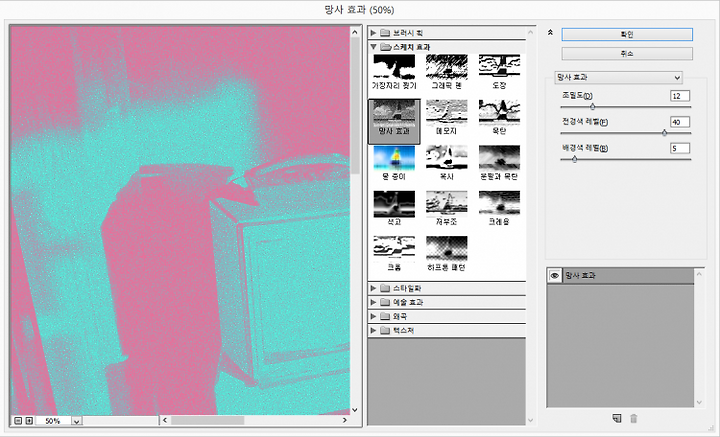Image resolution: width=720 pixels, height=437 pixels.
Task: Select the 저부조 (Bas Relief) filter thumbnail
Action: point(446,203)
